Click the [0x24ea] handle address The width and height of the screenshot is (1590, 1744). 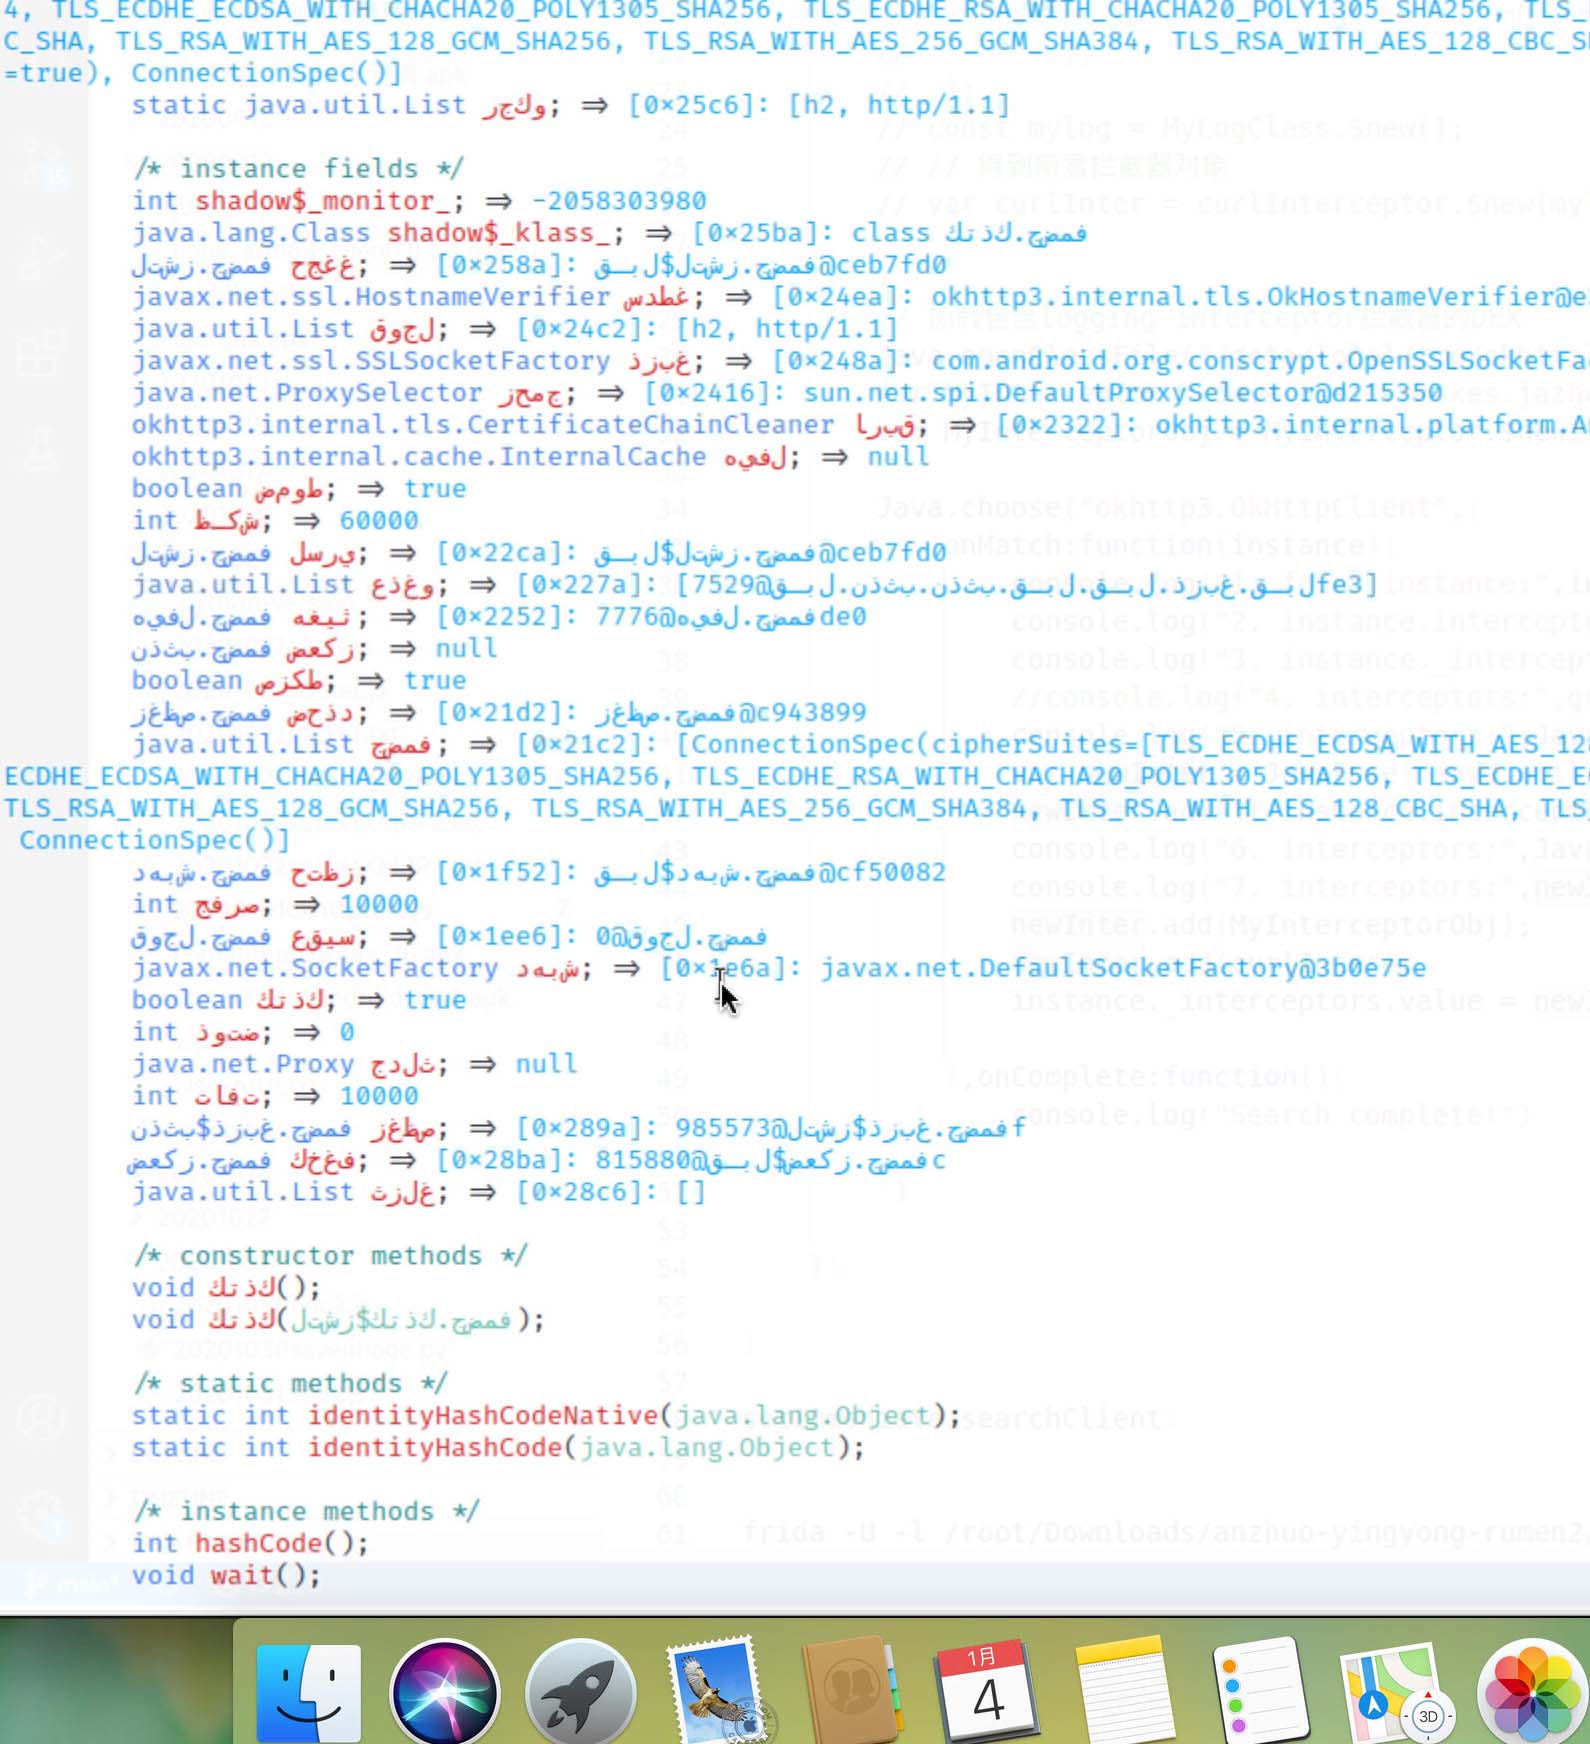click(x=843, y=297)
